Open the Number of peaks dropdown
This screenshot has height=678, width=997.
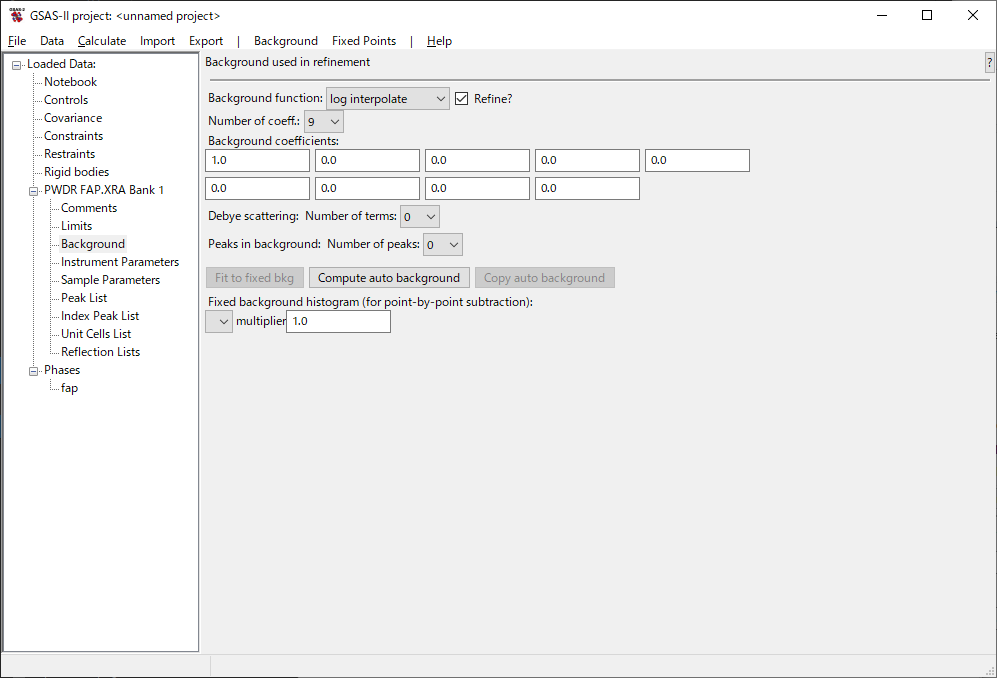point(441,244)
